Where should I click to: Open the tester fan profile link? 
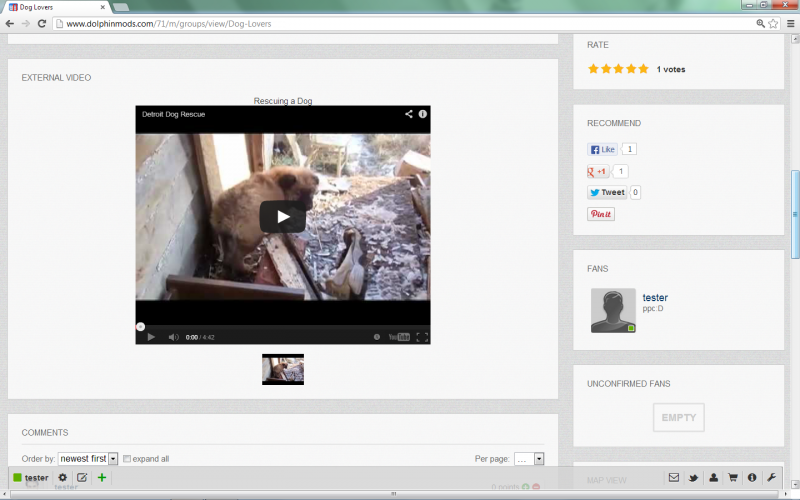tap(655, 297)
